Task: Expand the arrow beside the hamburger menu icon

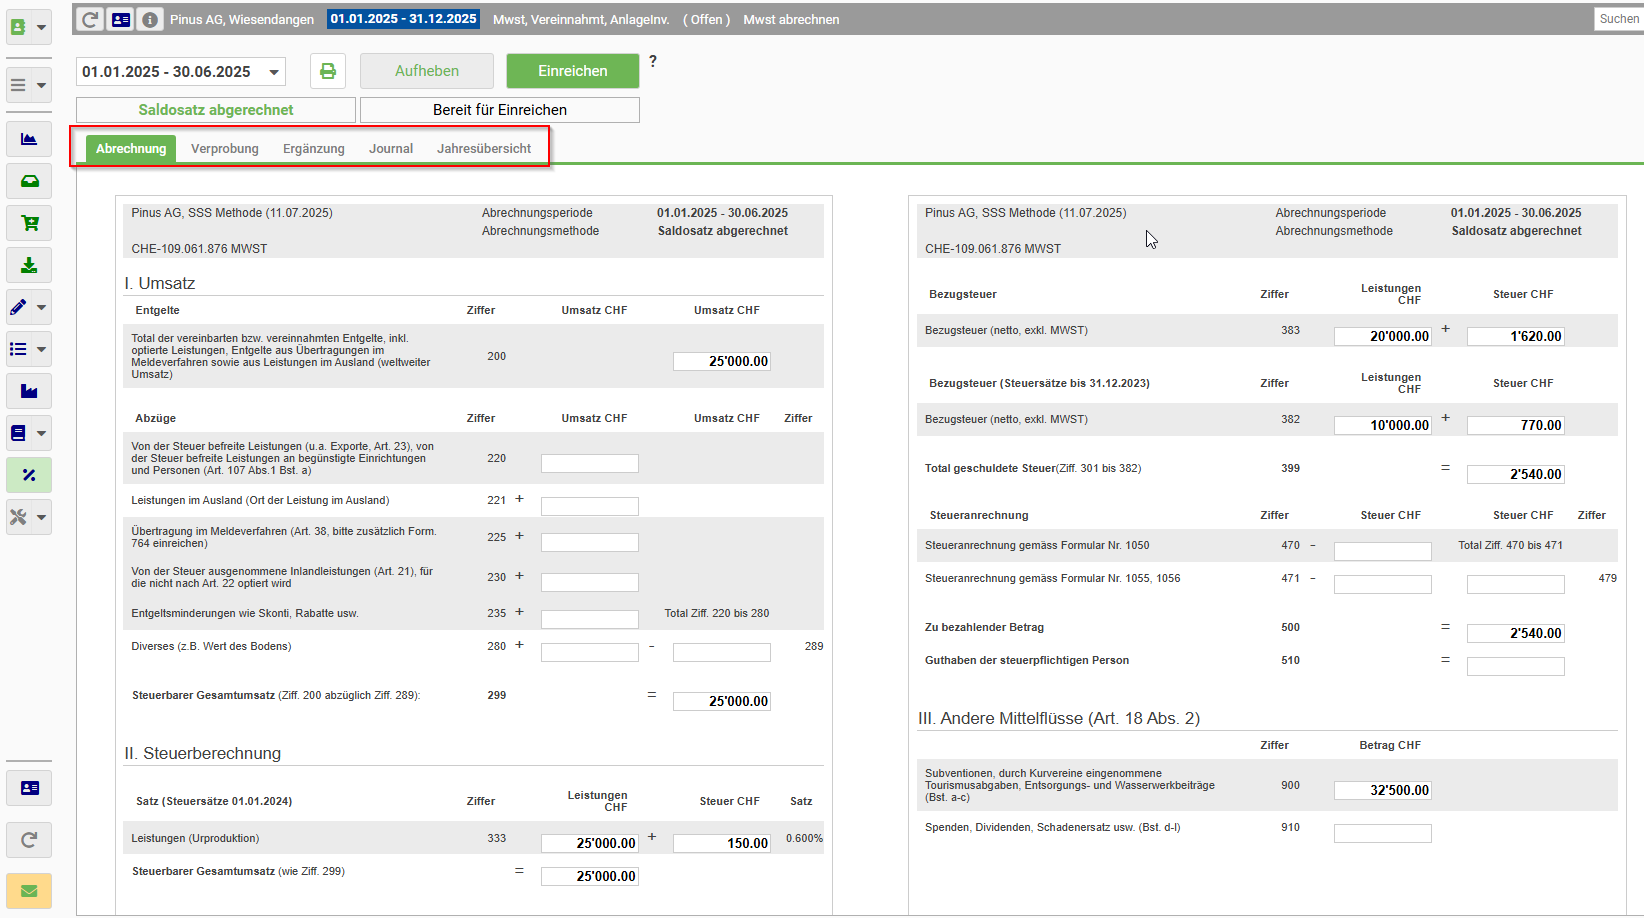Action: (41, 85)
